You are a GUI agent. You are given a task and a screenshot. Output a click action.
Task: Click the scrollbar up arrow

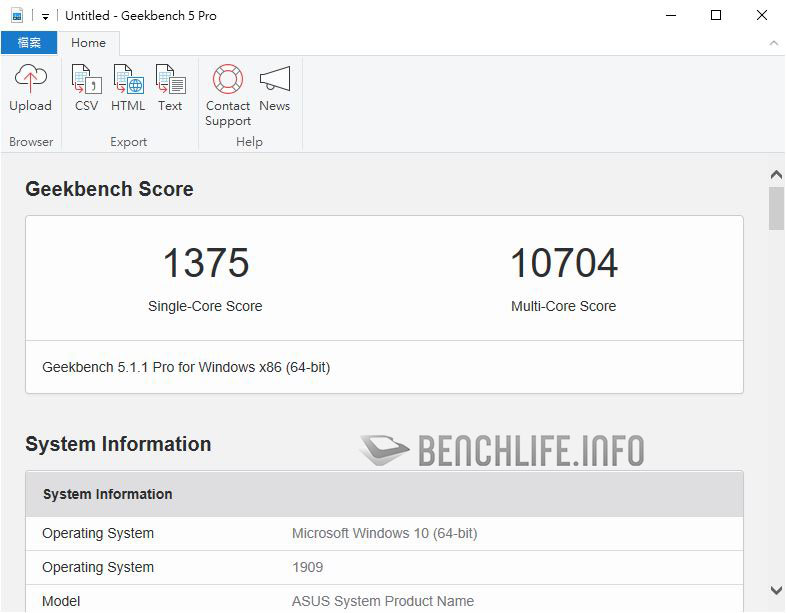point(776,175)
